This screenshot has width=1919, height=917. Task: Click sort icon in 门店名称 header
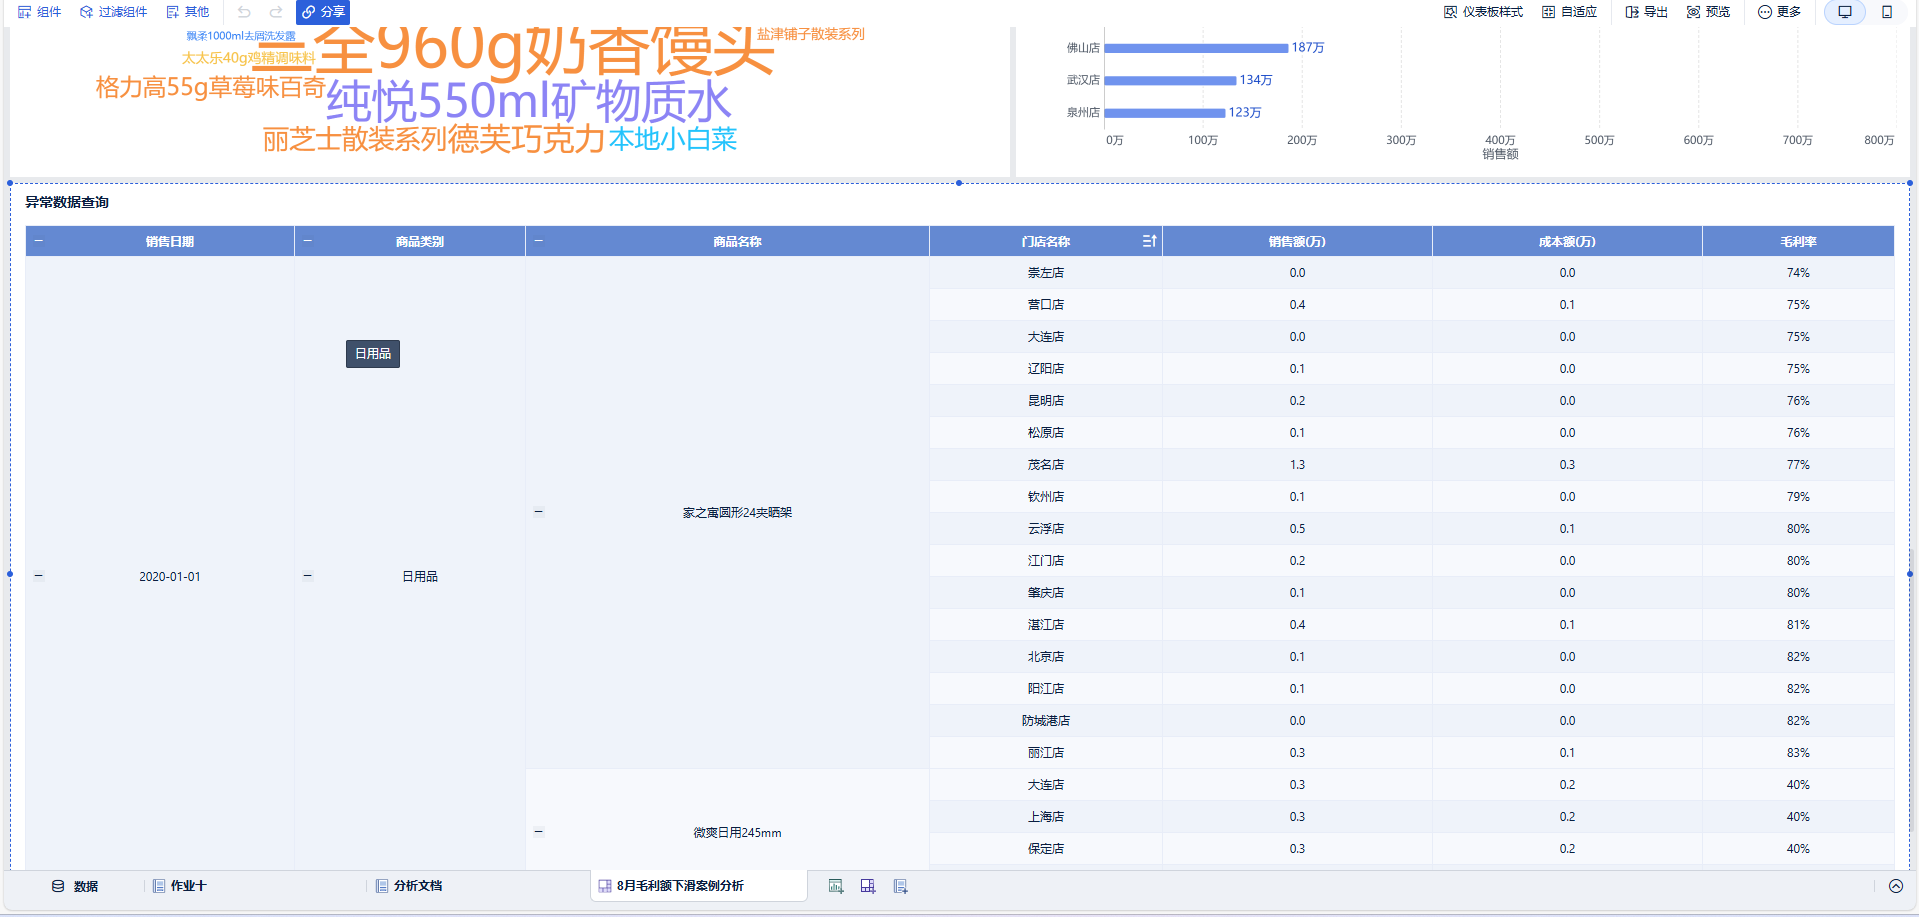1149,241
